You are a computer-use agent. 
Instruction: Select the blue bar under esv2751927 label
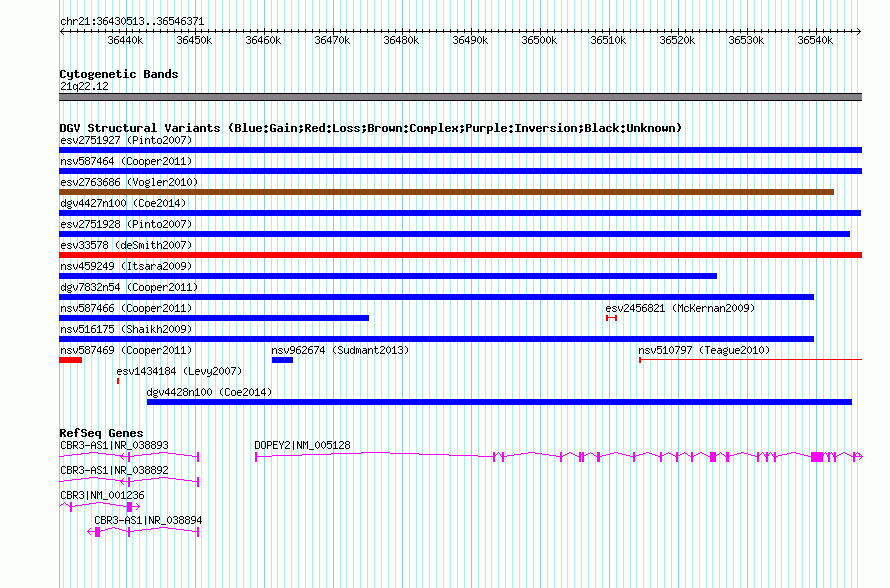coord(460,150)
